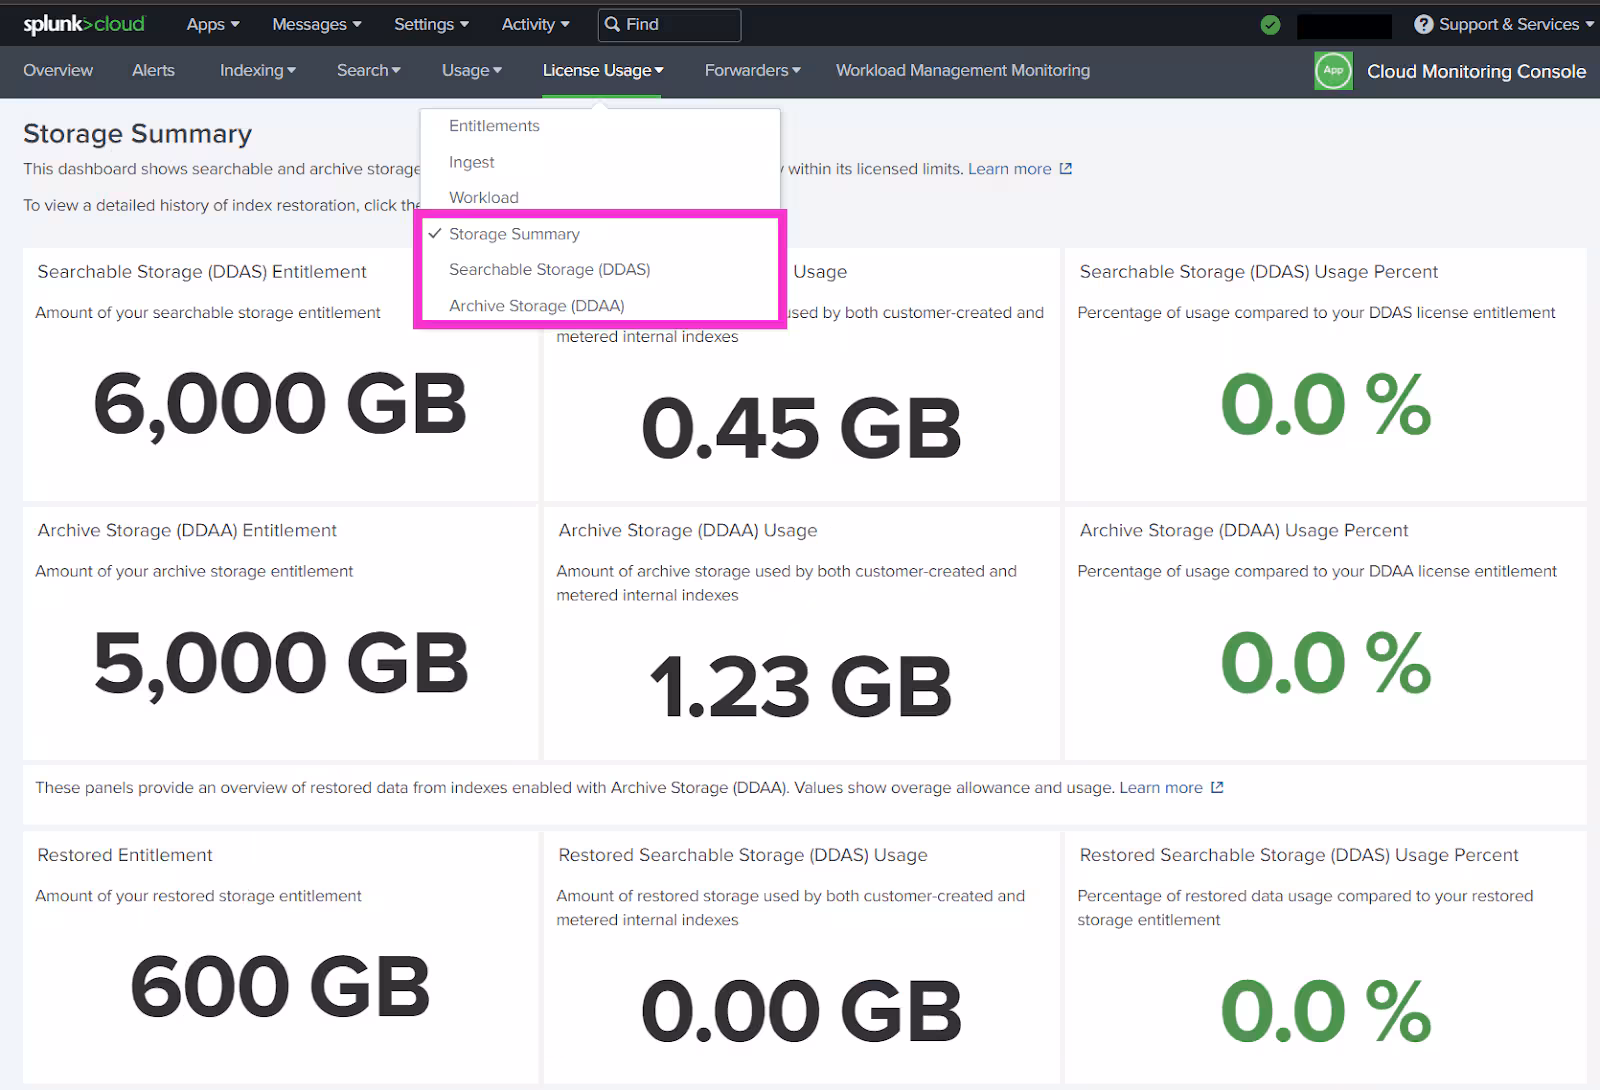Go to the Overview tab

58,71
